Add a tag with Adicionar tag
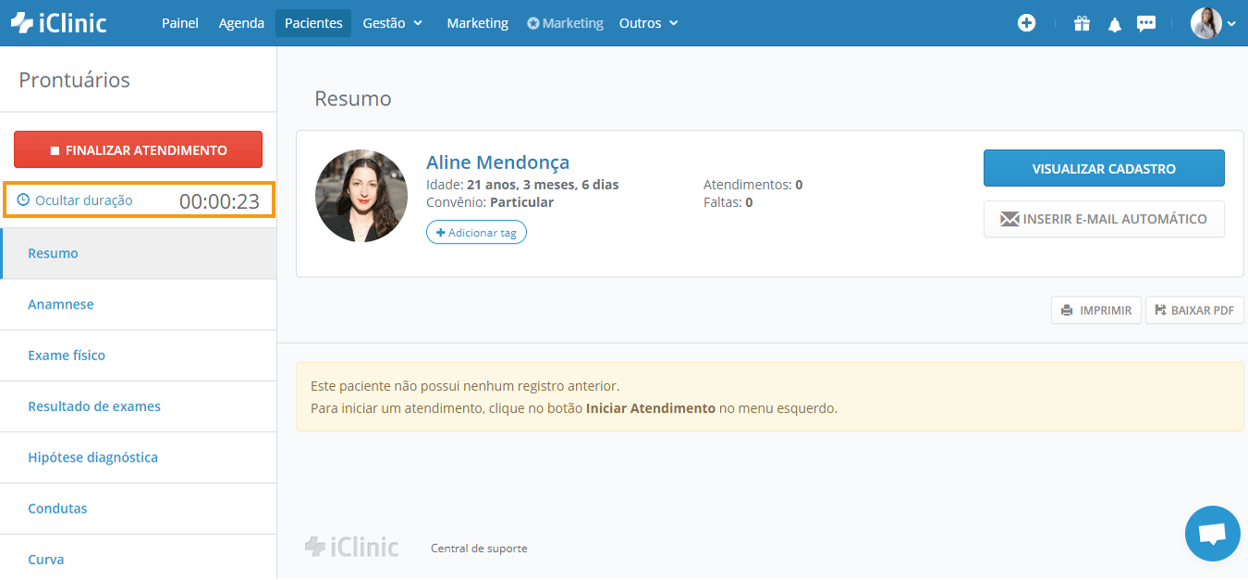This screenshot has height=580, width=1248. point(476,232)
